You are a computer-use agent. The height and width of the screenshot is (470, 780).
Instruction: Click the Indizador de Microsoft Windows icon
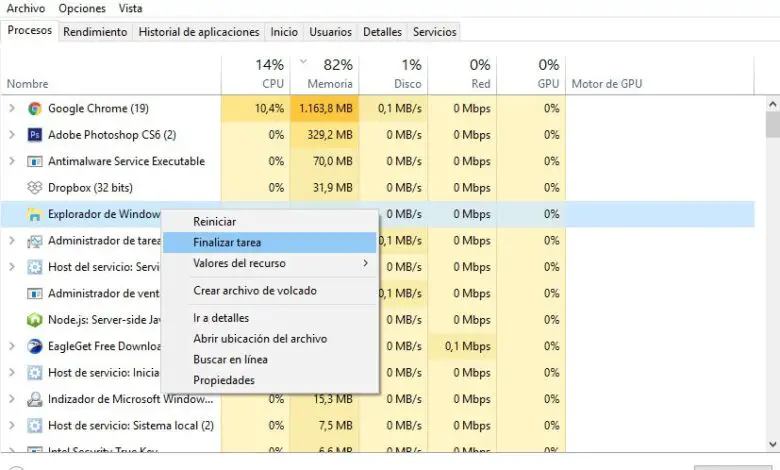click(35, 399)
